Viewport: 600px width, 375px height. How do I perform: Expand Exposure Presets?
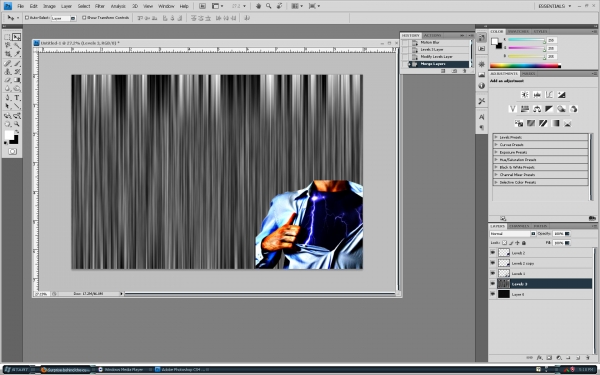click(496, 152)
